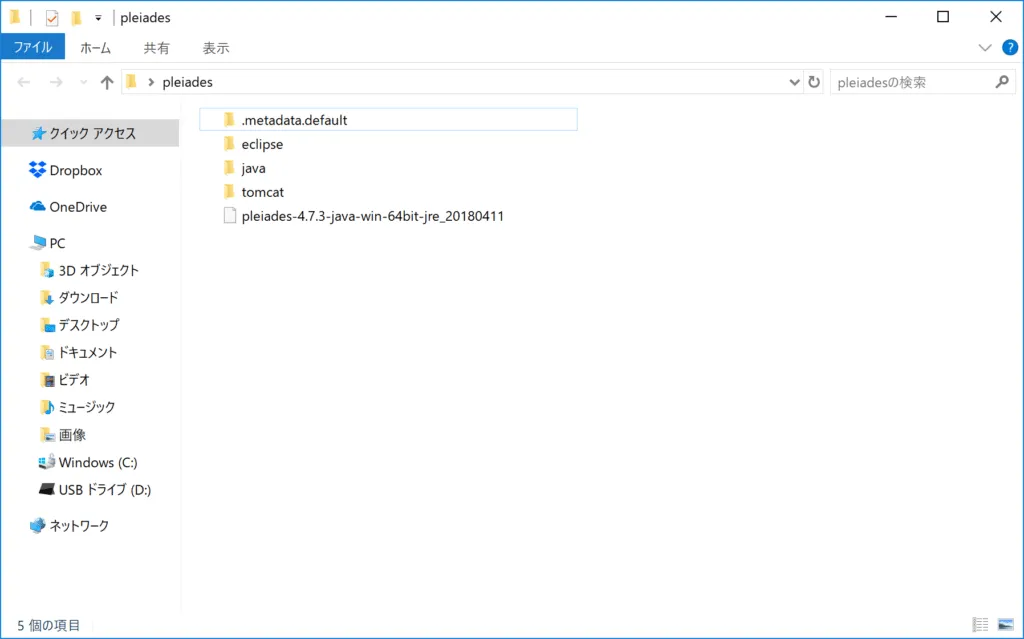Switch to large icons view in the status bar

tap(1006, 625)
